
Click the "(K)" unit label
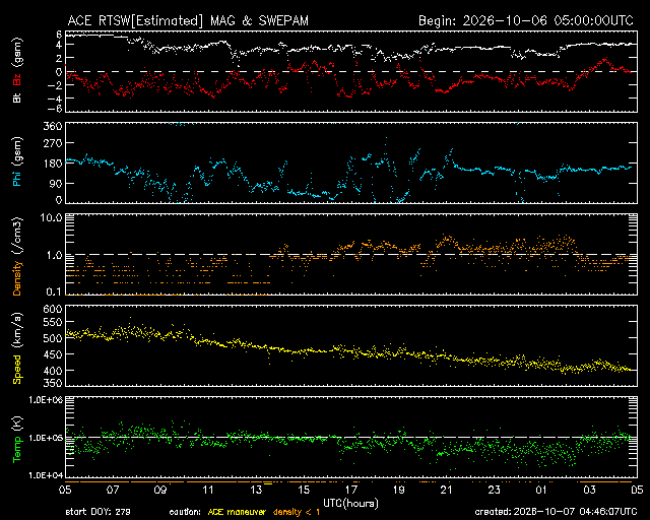tap(17, 424)
